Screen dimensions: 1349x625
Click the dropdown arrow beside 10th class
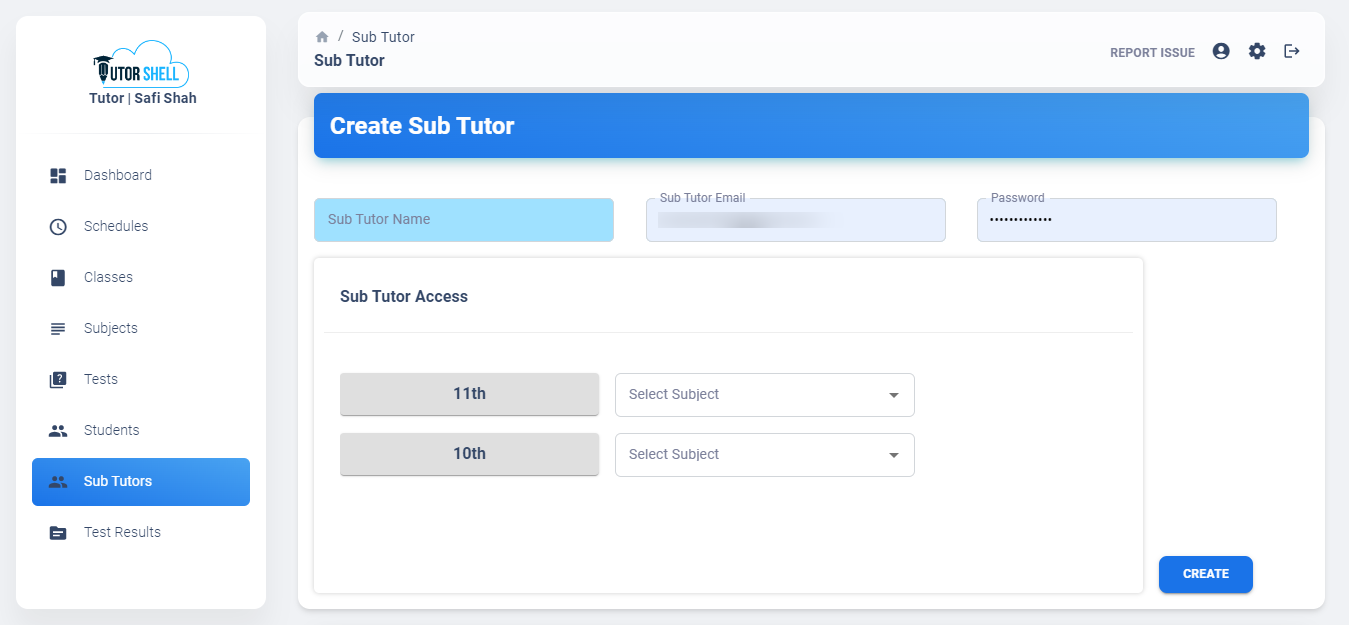894,455
